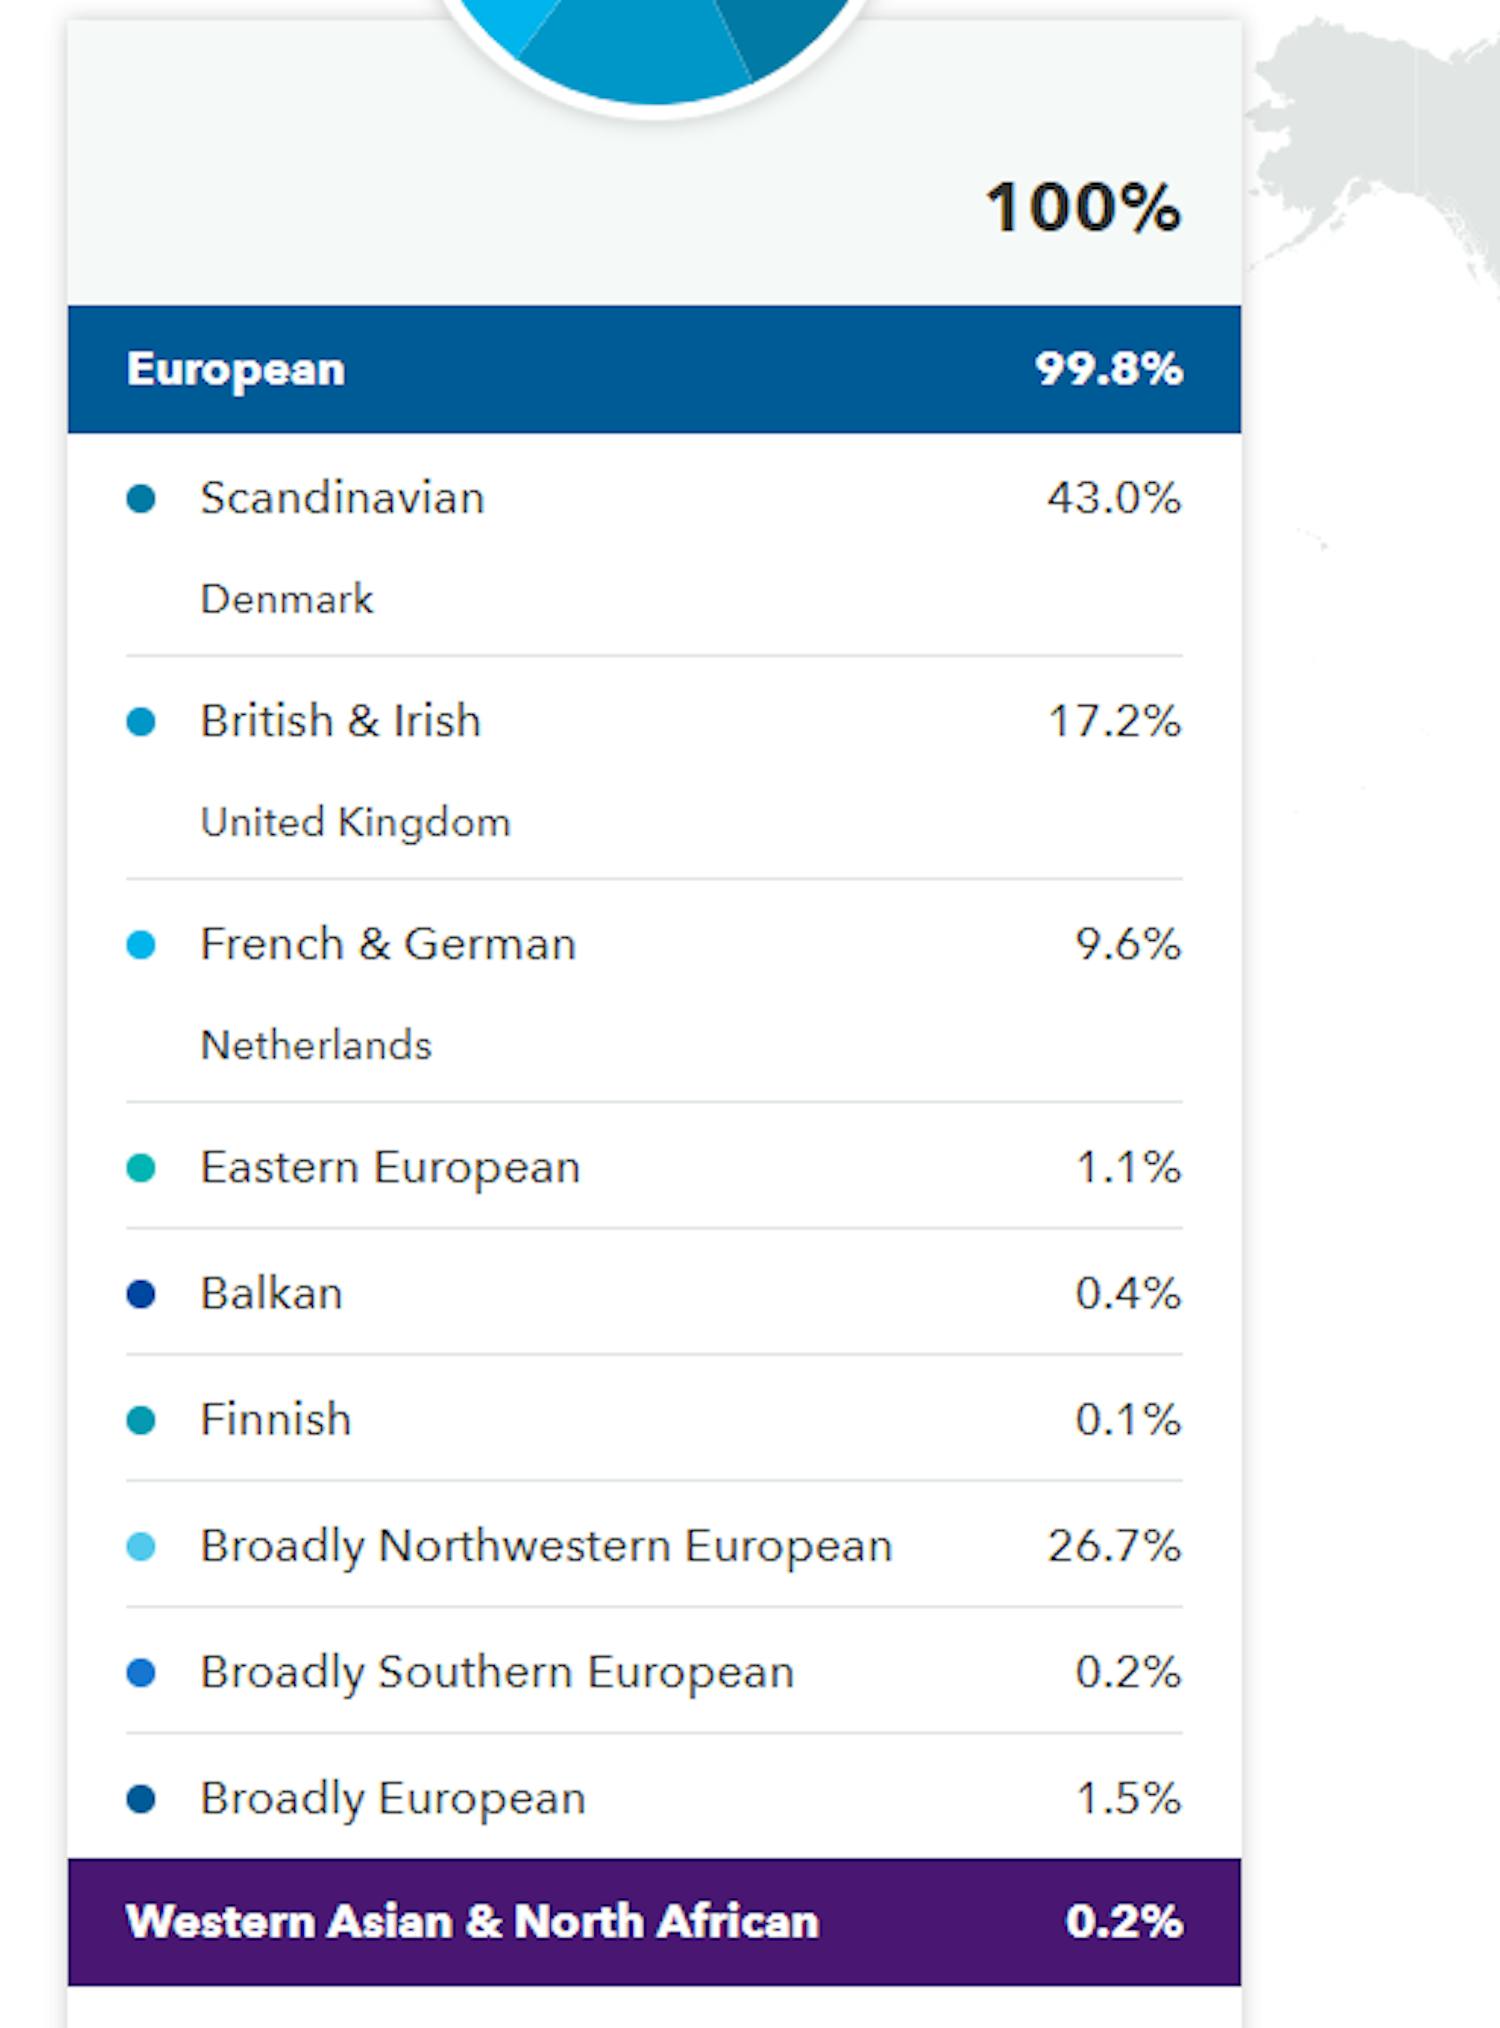Click the United Kingdom region label
Screen dimensions: 1500x2028
tap(355, 821)
